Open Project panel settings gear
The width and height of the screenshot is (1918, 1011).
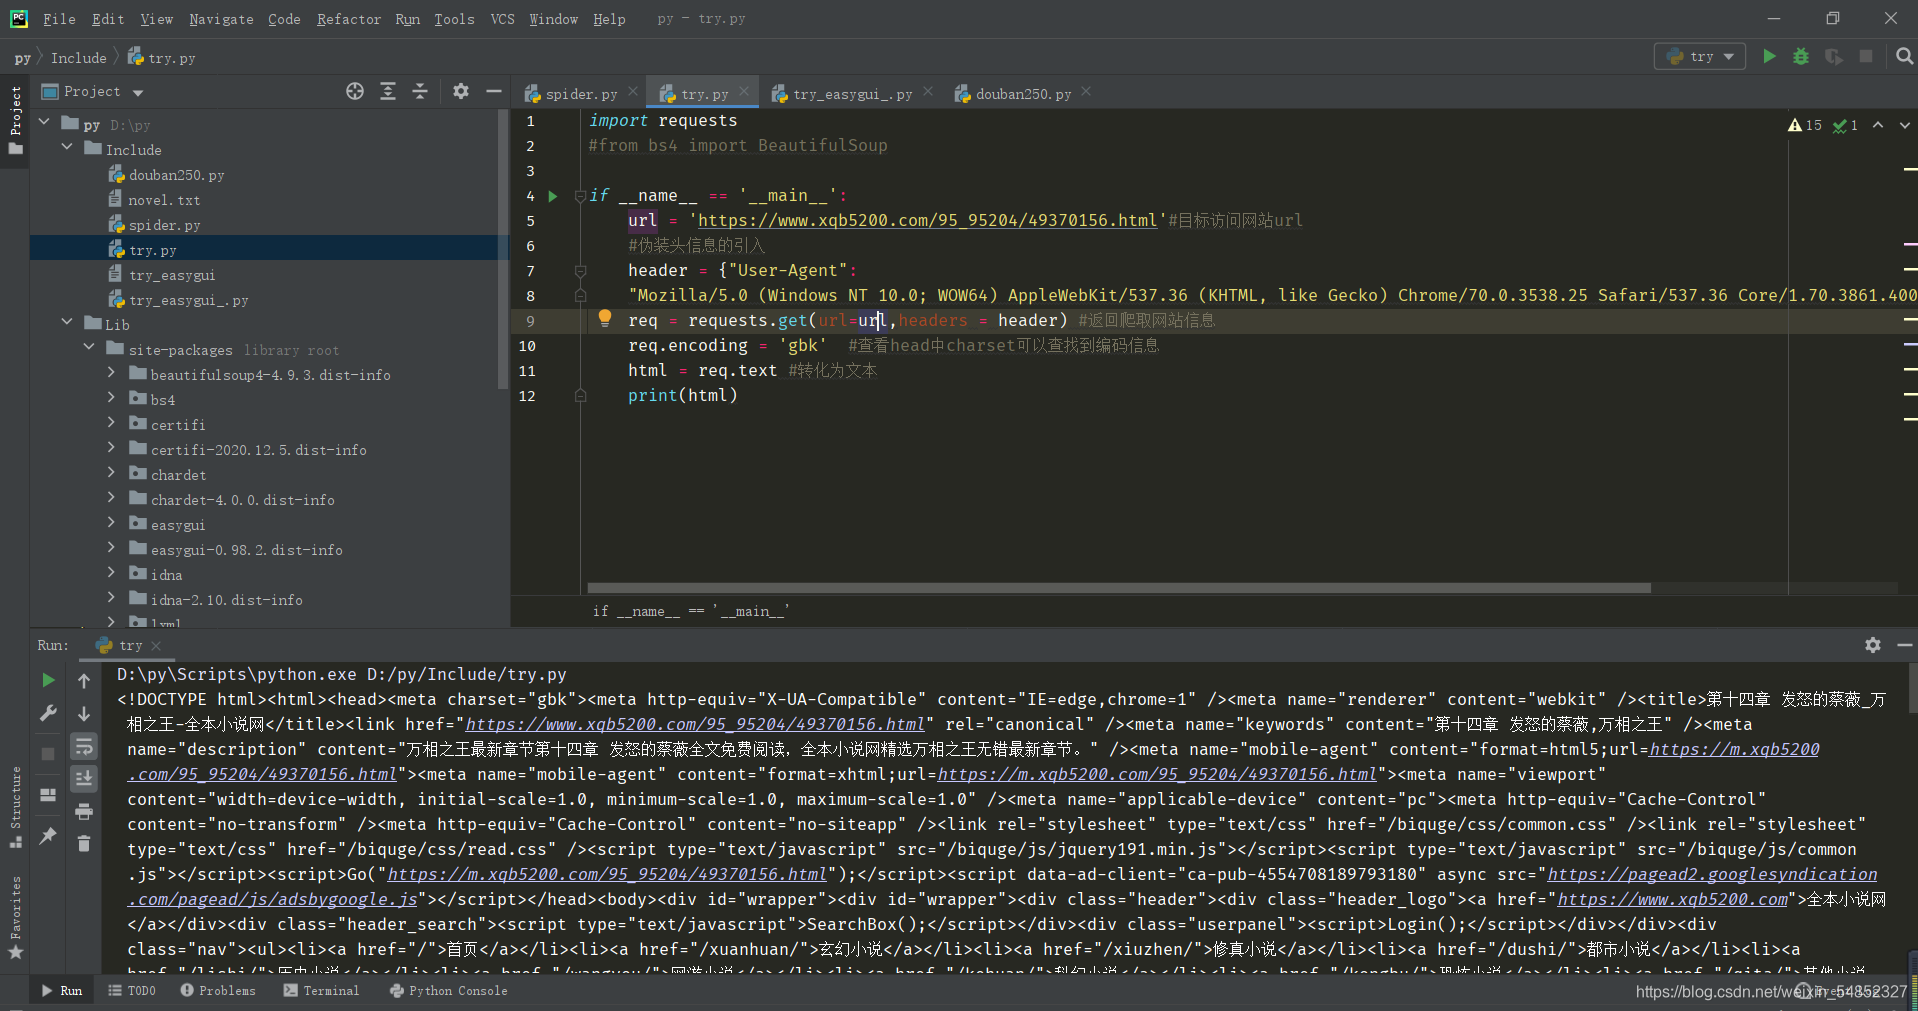460,91
